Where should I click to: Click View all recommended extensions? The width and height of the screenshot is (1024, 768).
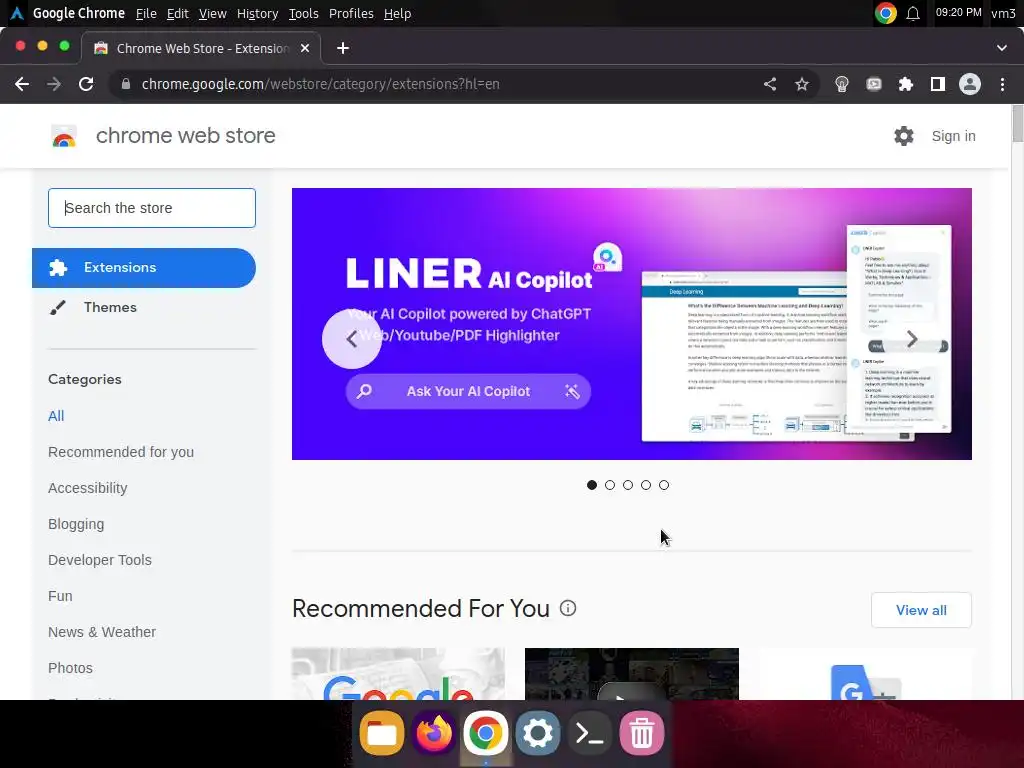[921, 610]
